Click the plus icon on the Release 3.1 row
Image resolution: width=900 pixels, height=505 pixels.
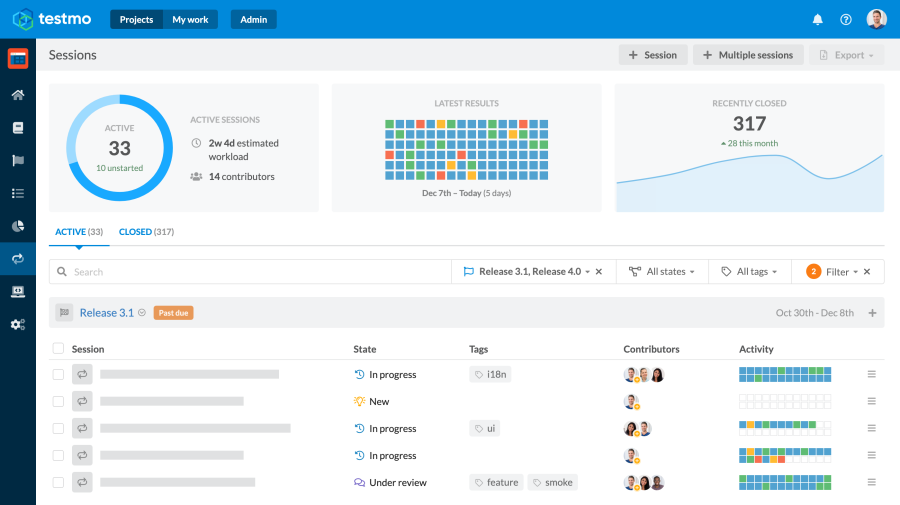[x=872, y=313]
